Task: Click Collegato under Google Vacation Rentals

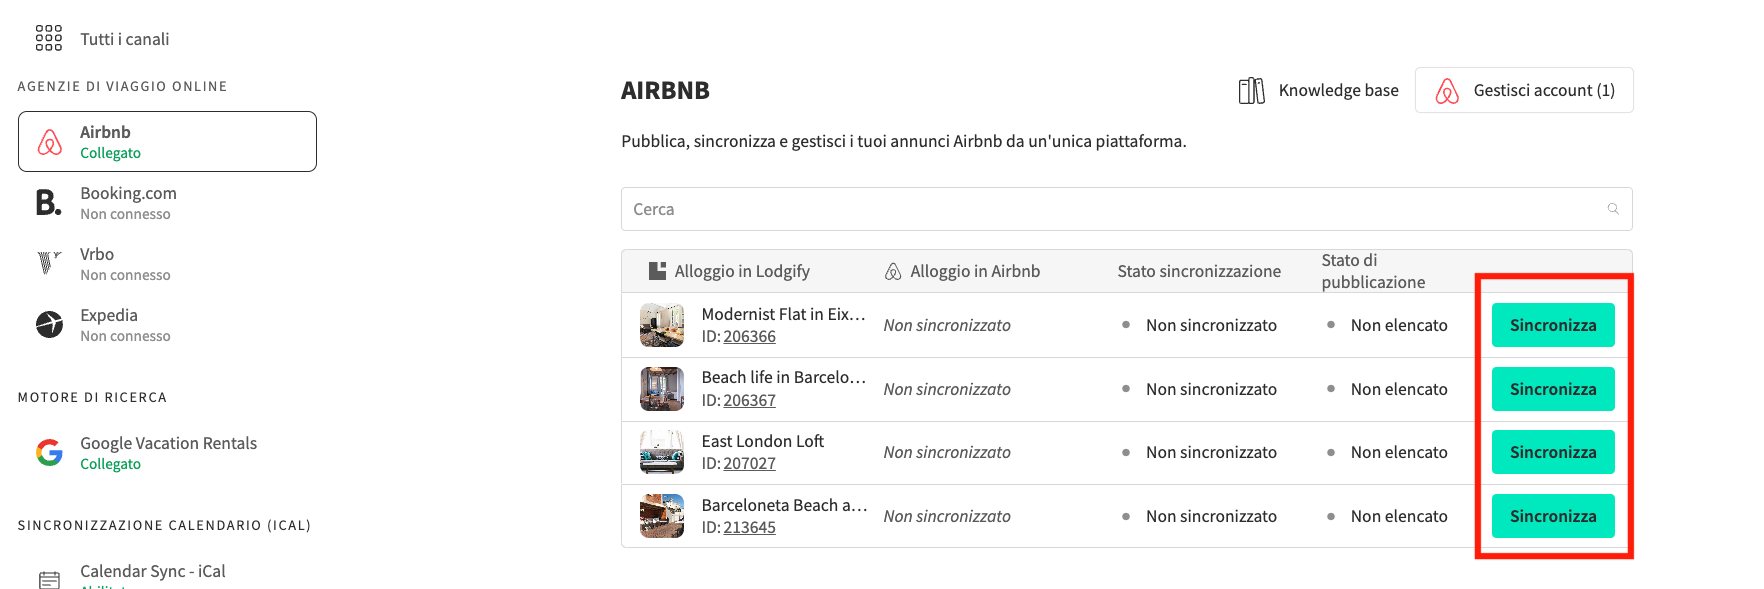Action: coord(110,464)
